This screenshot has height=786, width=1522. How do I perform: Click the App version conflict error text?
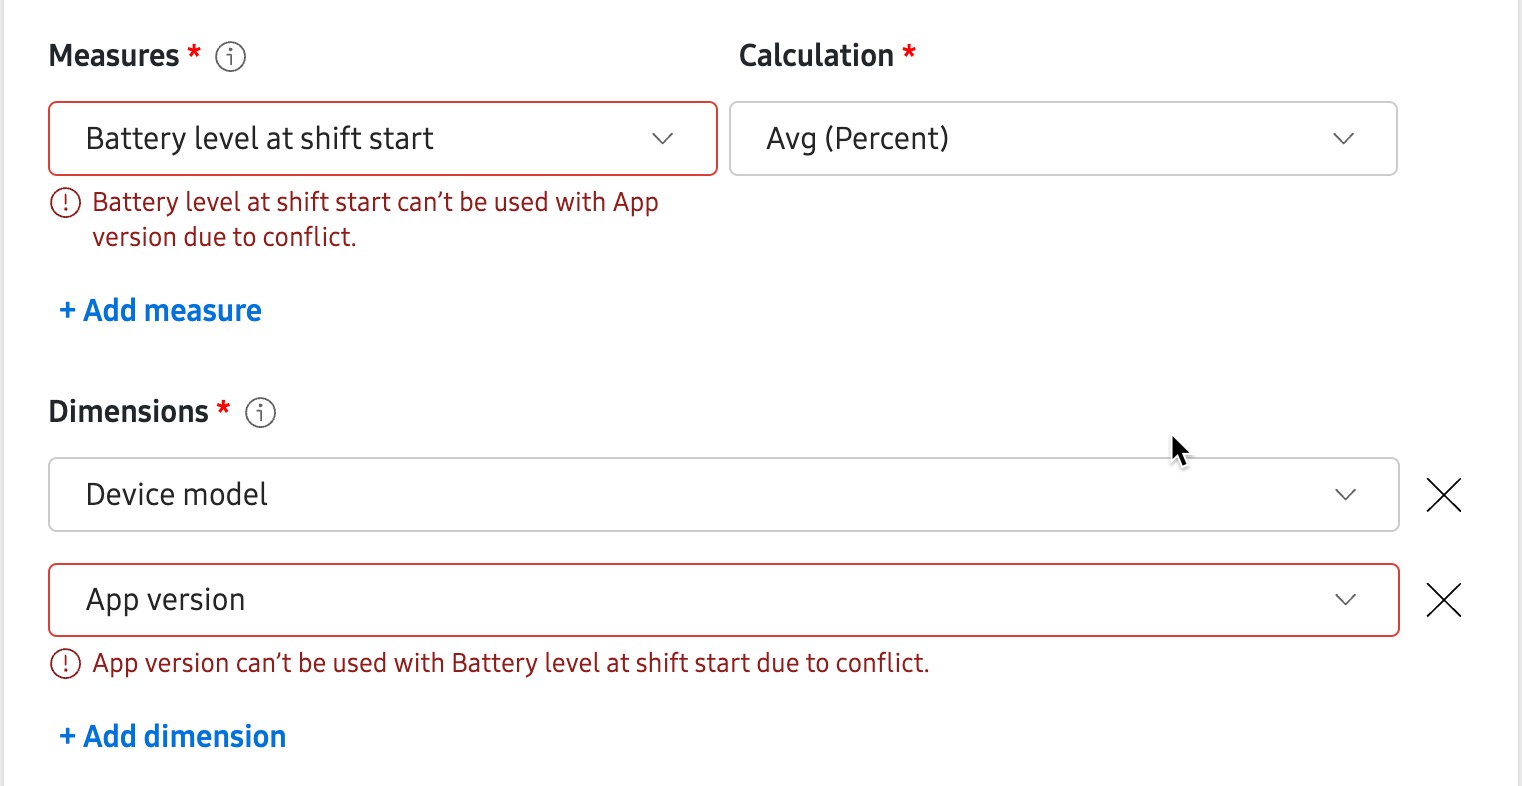[x=510, y=663]
